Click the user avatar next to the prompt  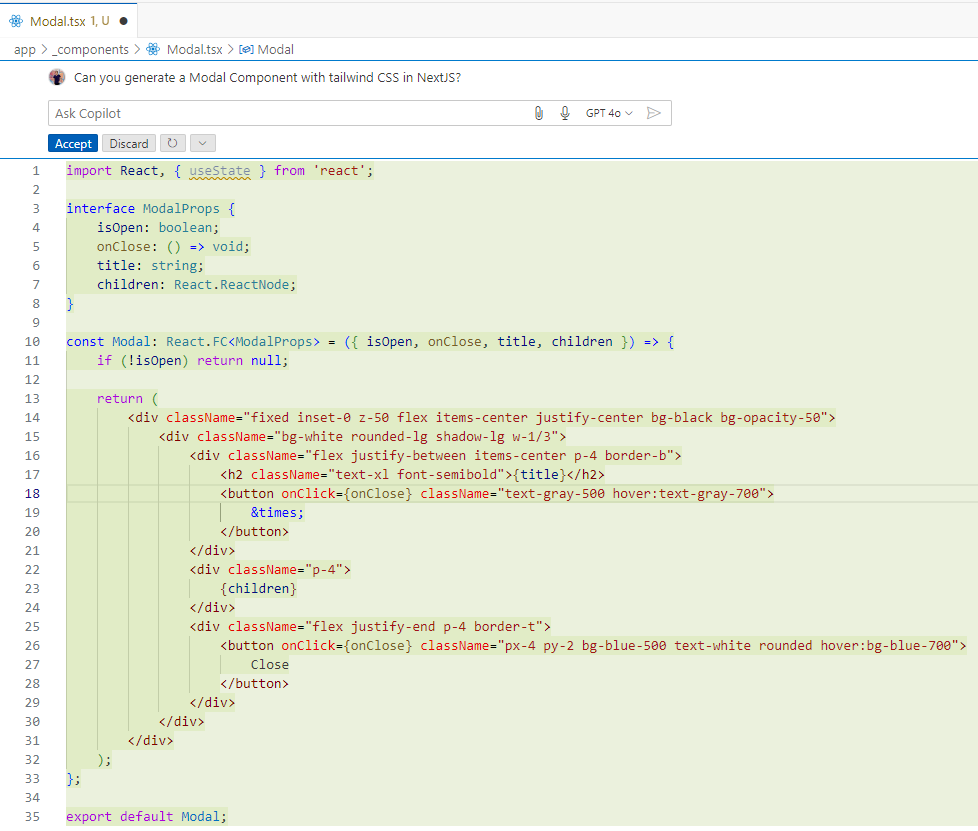tap(57, 78)
